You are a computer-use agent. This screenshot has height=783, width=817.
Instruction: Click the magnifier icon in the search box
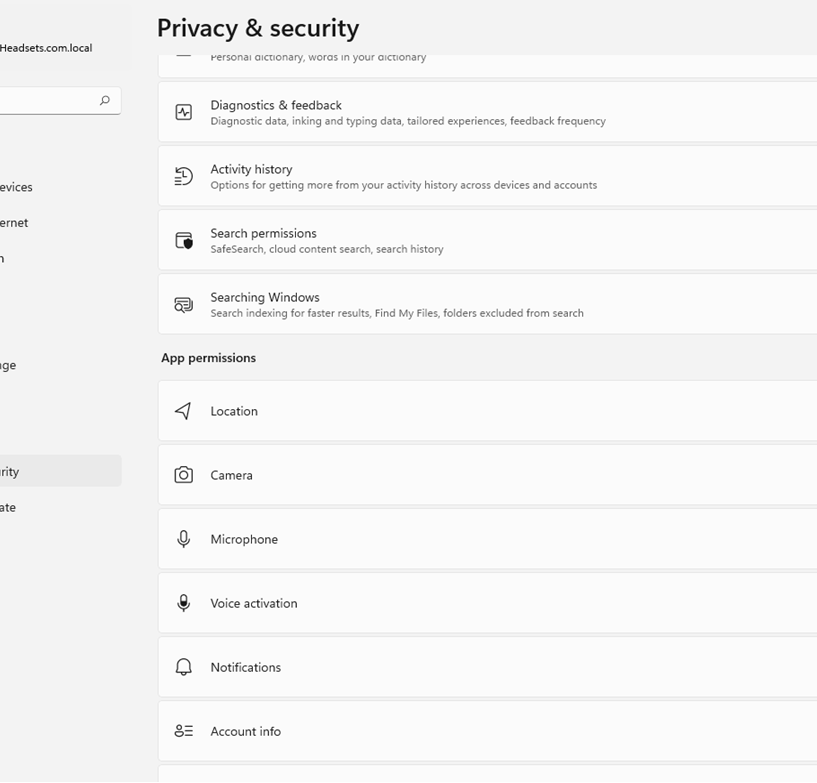click(104, 100)
